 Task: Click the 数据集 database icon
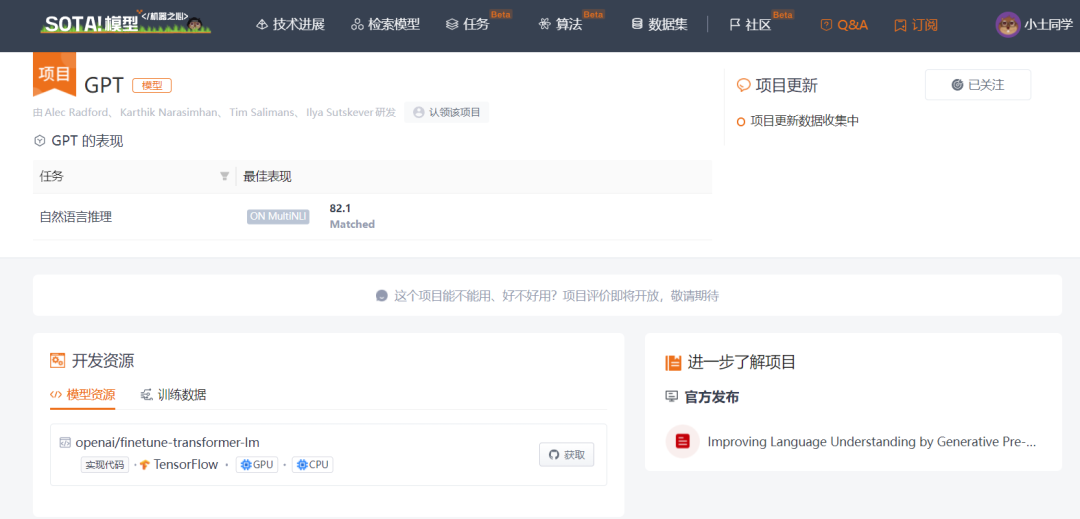[637, 25]
